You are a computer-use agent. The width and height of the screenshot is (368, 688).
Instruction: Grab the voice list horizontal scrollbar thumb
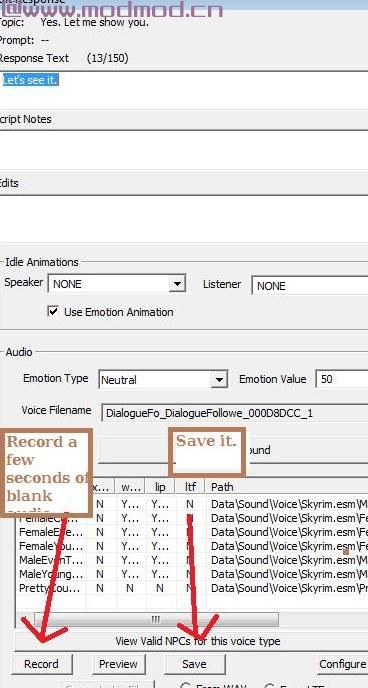(156, 620)
